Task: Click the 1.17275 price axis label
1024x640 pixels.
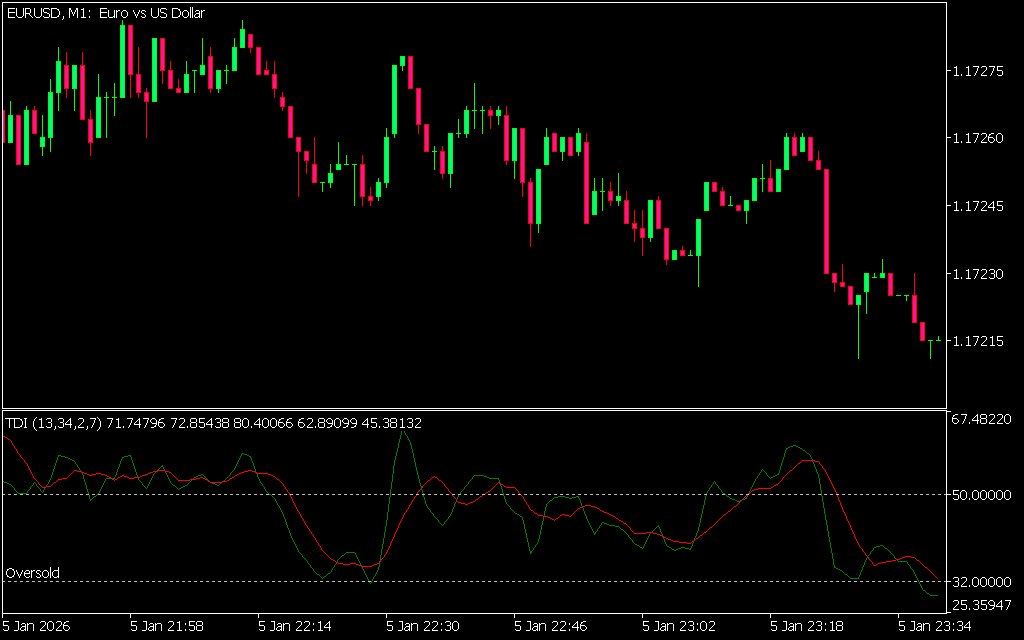Action: coord(977,71)
